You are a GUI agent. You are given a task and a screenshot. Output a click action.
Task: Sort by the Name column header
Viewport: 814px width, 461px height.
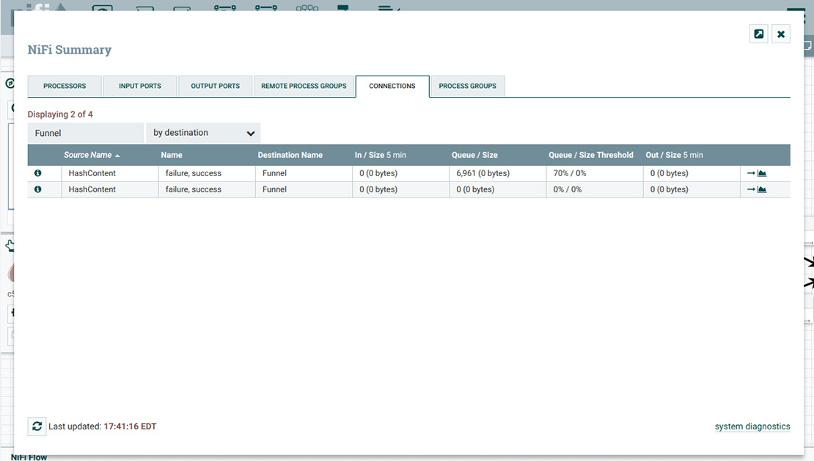[x=171, y=155]
